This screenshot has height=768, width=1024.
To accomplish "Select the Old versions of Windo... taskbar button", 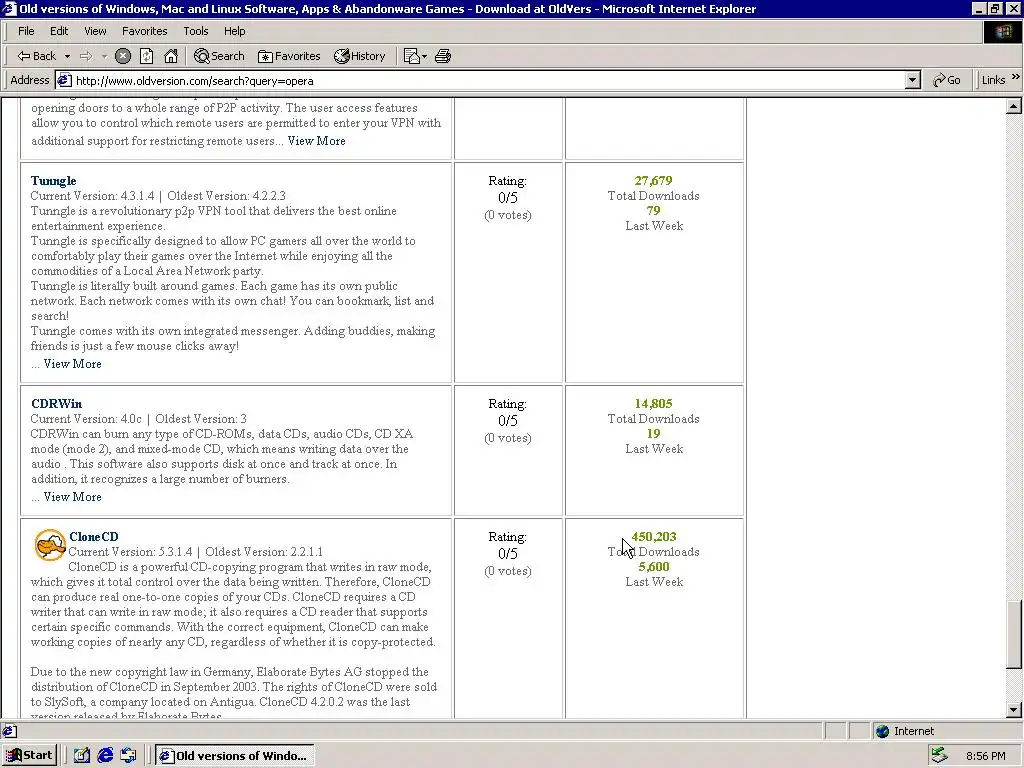I will point(235,756).
